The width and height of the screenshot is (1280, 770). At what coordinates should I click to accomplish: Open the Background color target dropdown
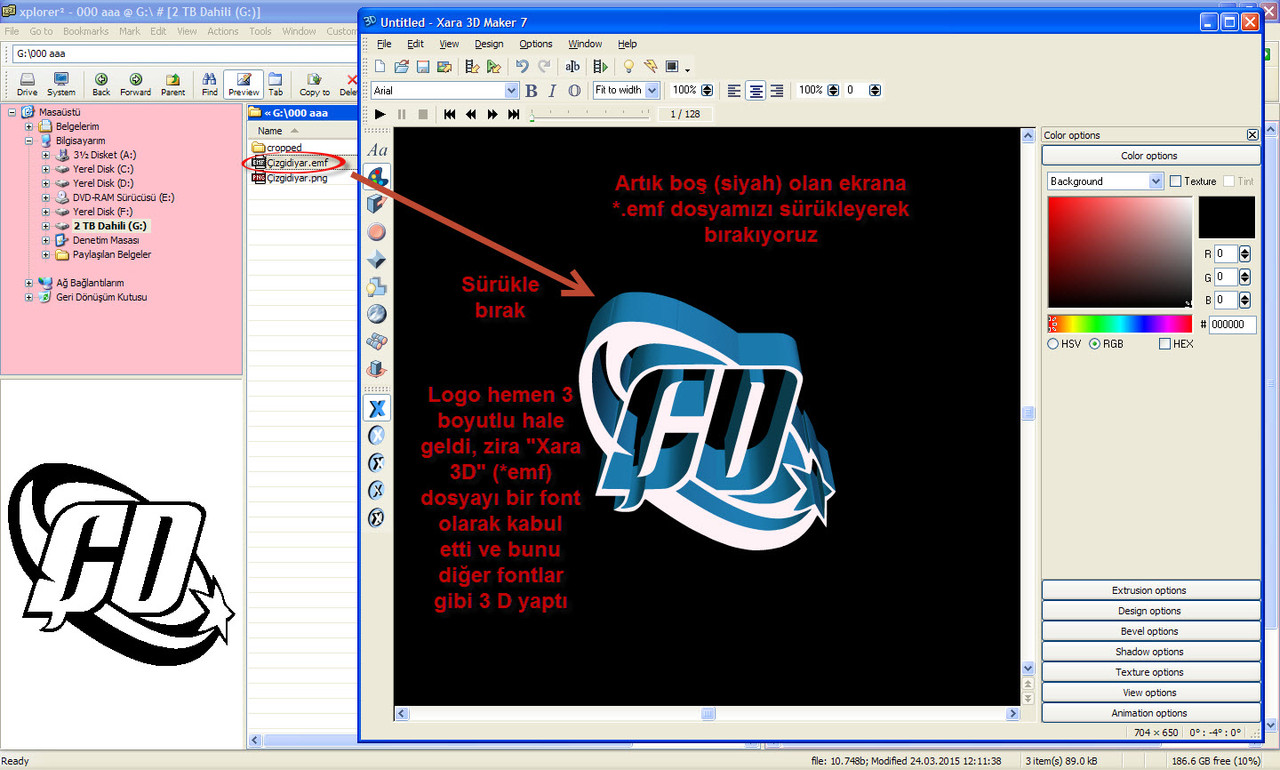tap(1156, 181)
